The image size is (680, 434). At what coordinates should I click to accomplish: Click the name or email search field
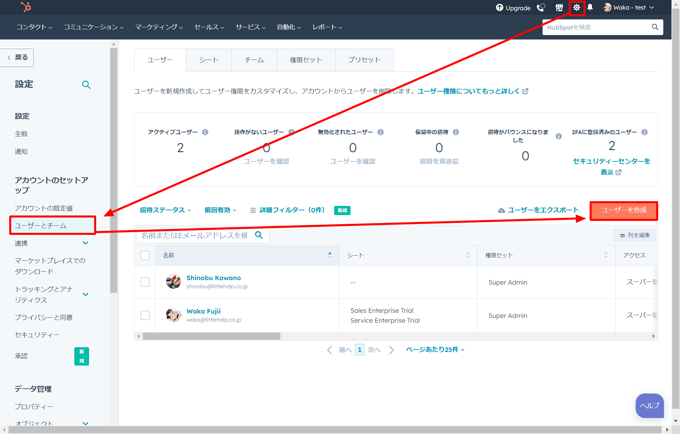195,235
